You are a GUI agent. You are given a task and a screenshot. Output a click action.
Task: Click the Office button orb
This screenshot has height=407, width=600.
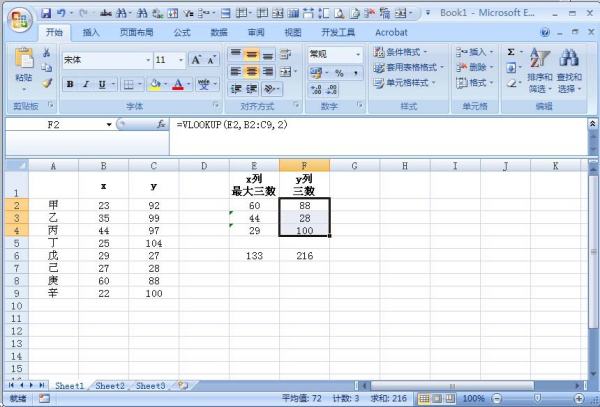(x=20, y=20)
